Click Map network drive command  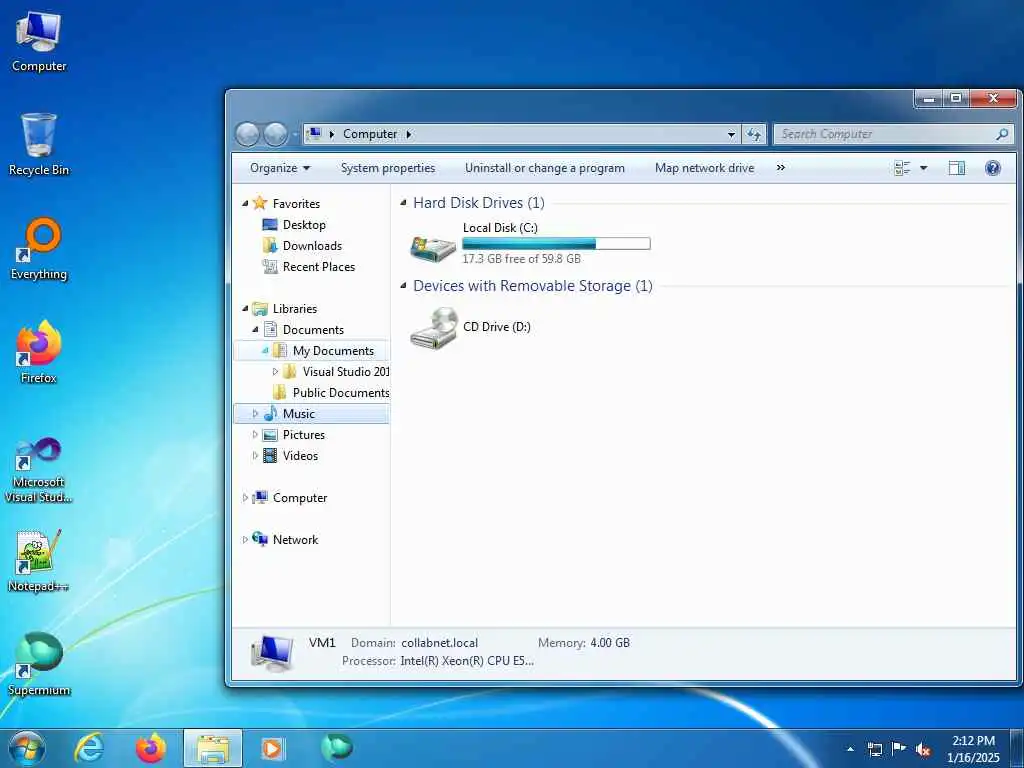click(x=704, y=168)
